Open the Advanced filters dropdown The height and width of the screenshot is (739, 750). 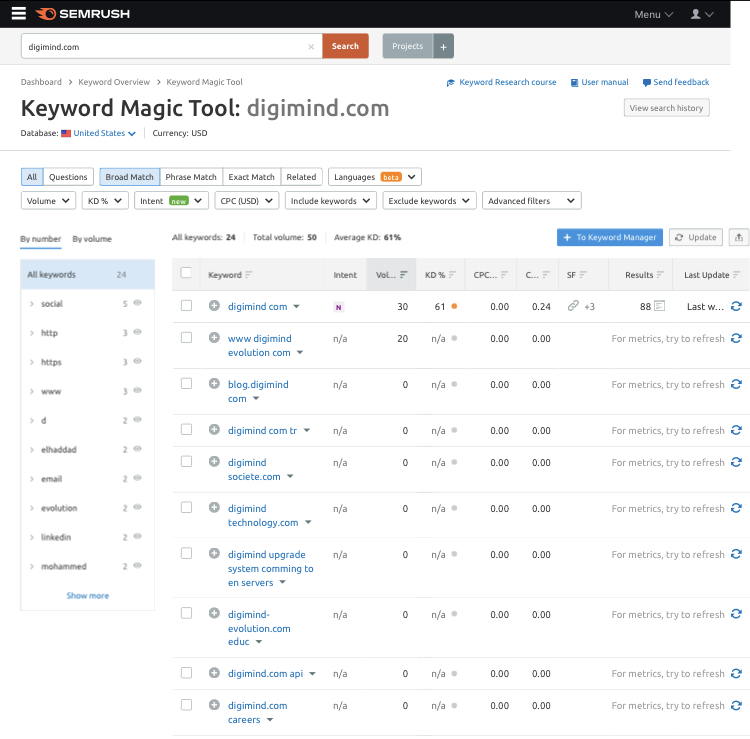tap(531, 201)
